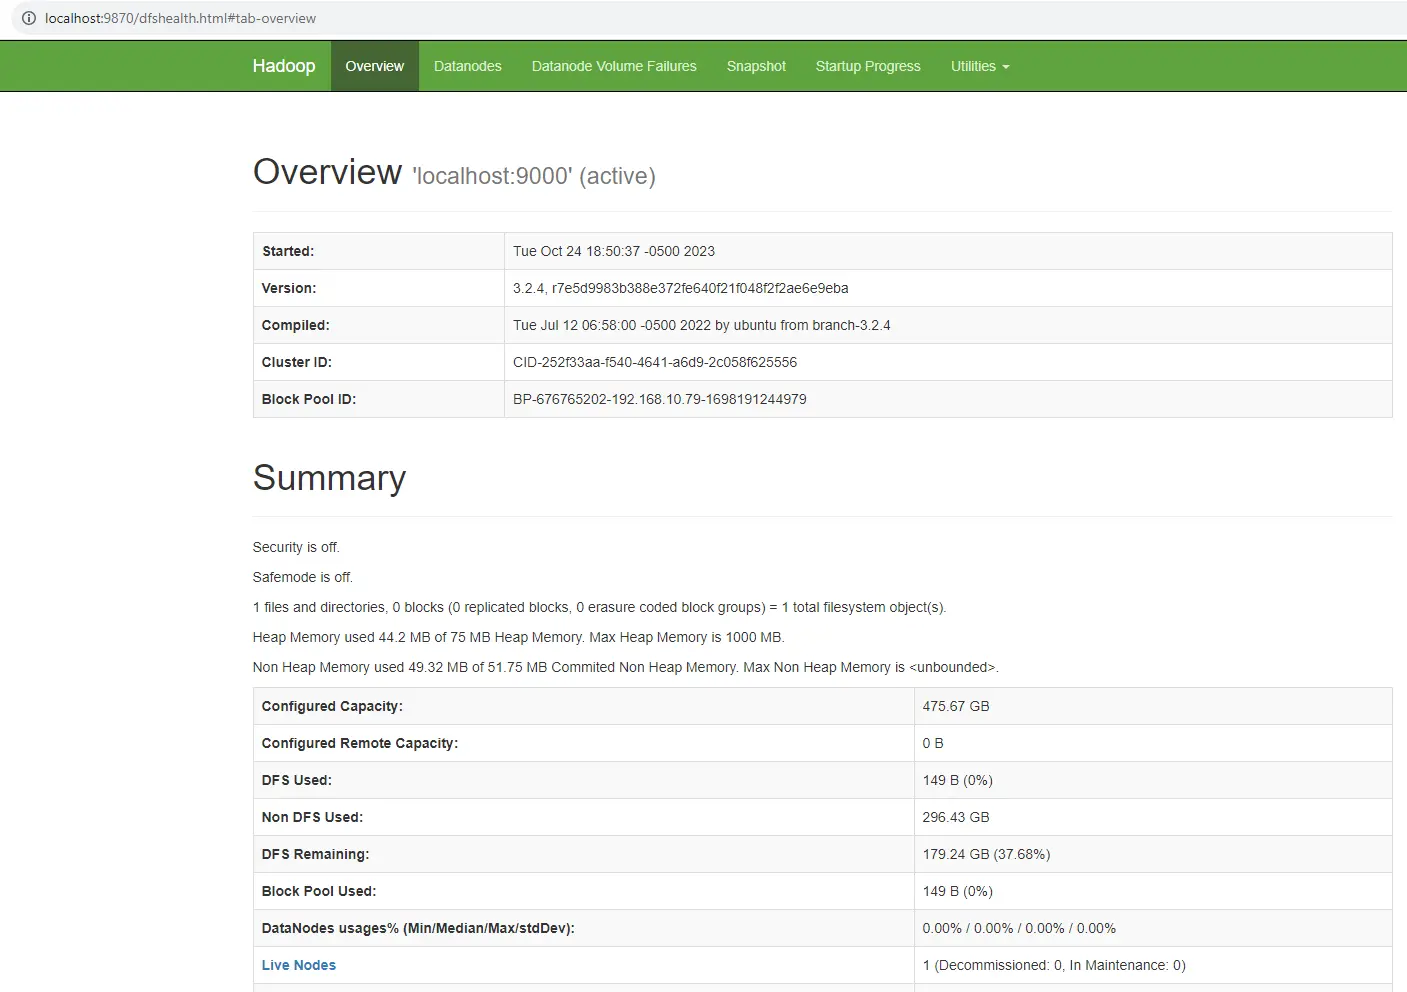Click the Non DFS Used: label
The height and width of the screenshot is (992, 1407).
[312, 817]
